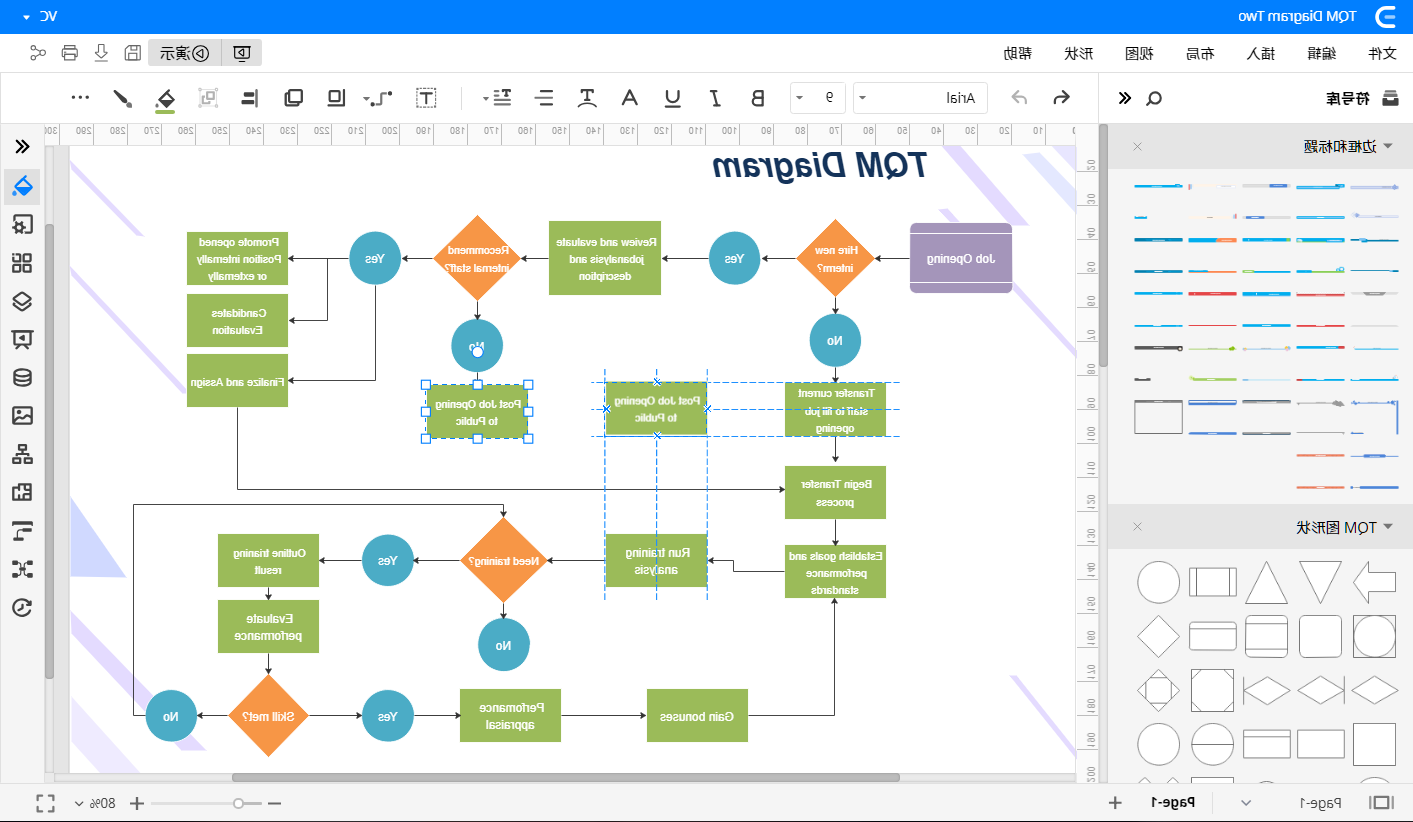Click the align shapes icon
The height and width of the screenshot is (822, 1413).
[249, 98]
